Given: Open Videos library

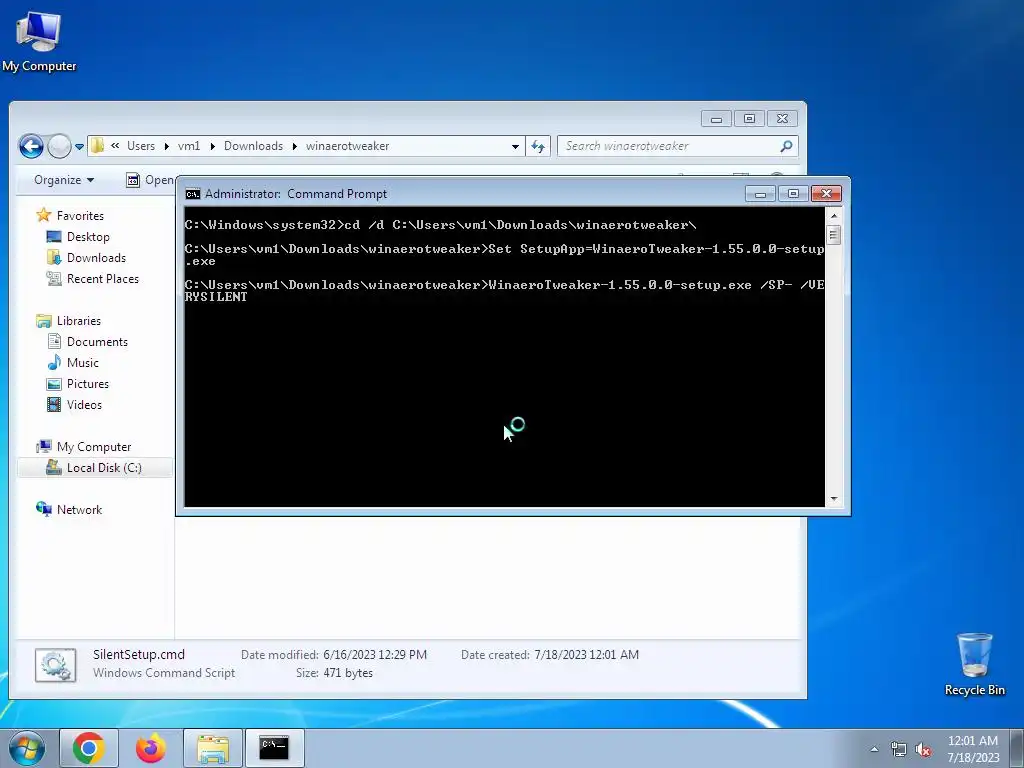Looking at the screenshot, I should pos(84,404).
